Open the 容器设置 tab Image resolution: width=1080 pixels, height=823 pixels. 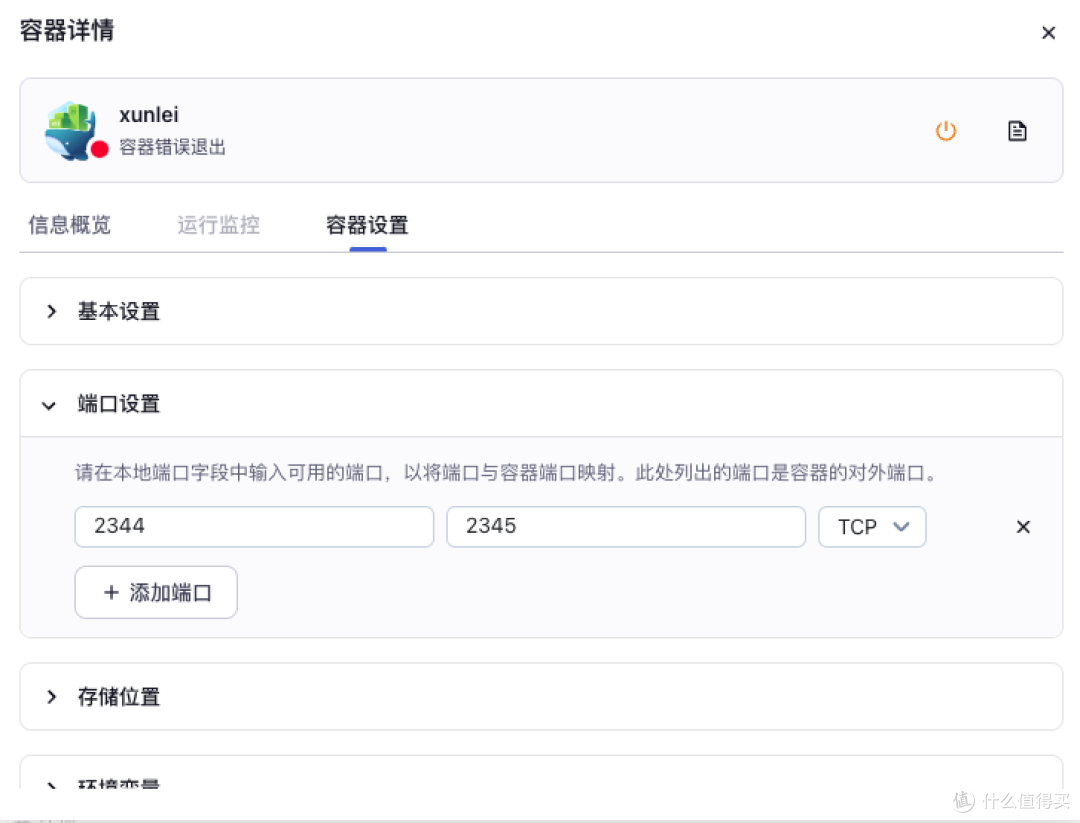tap(367, 225)
